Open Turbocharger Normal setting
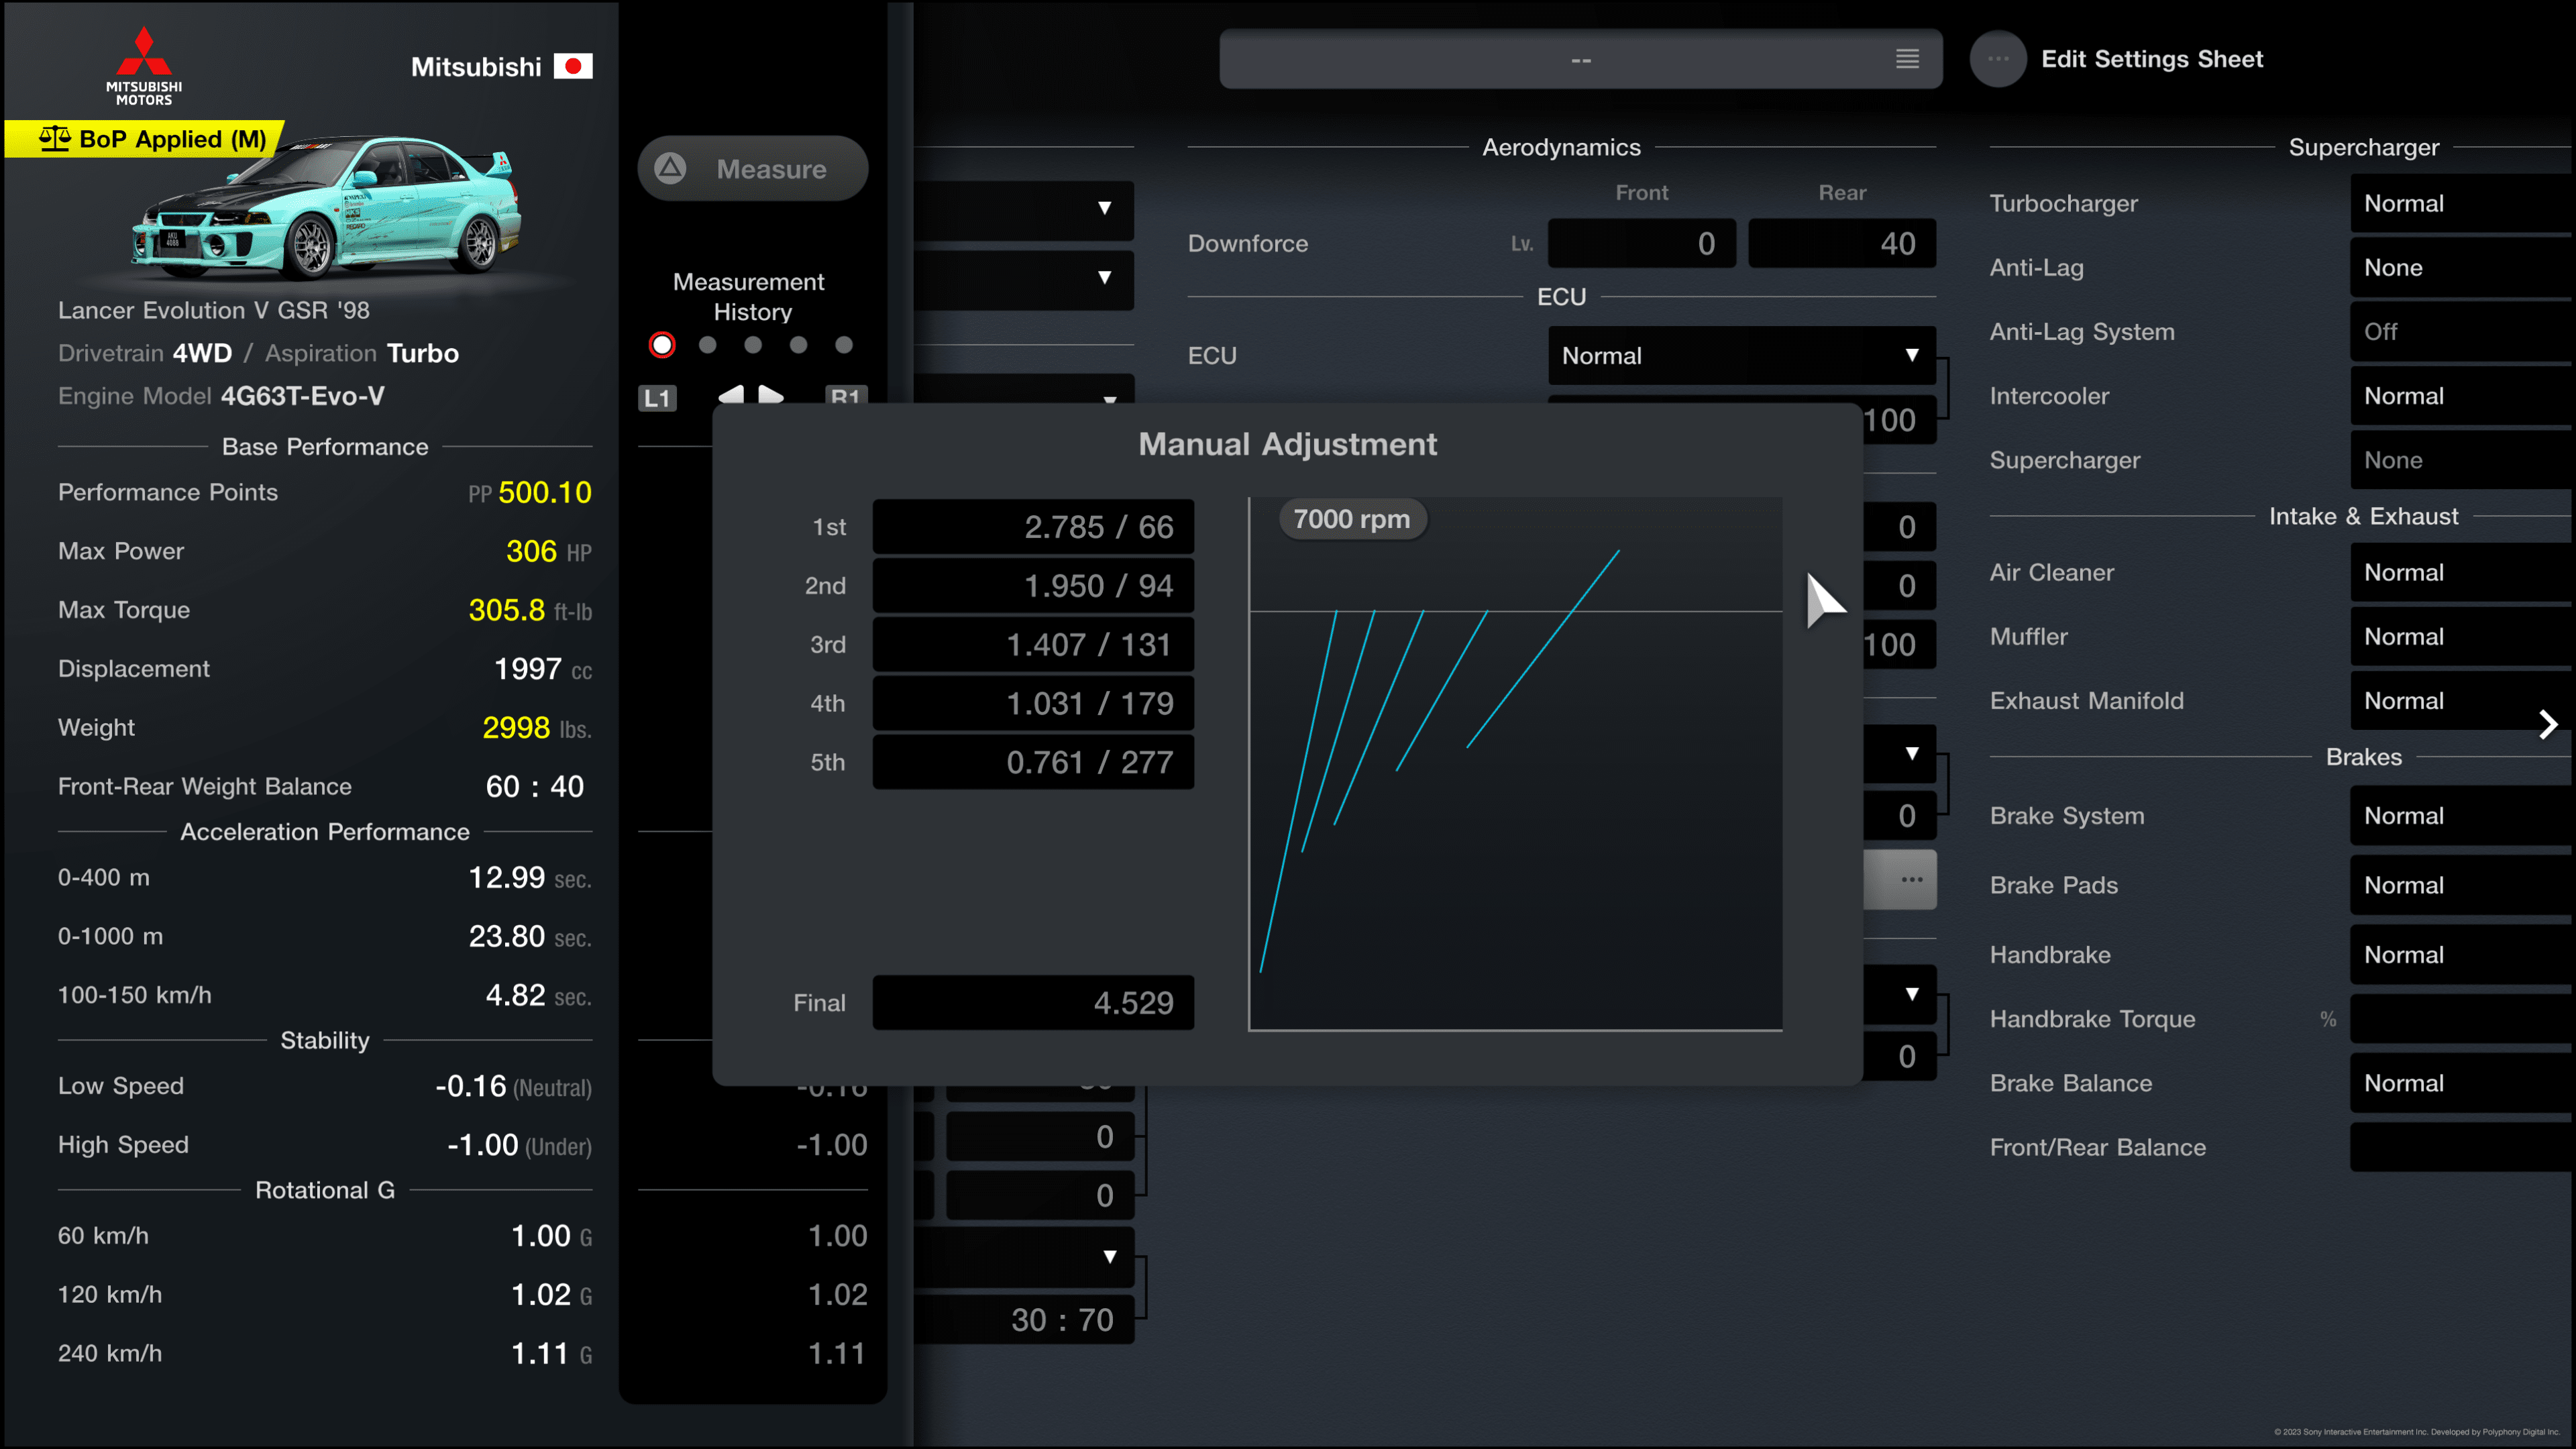The width and height of the screenshot is (2576, 1449). [x=2462, y=203]
